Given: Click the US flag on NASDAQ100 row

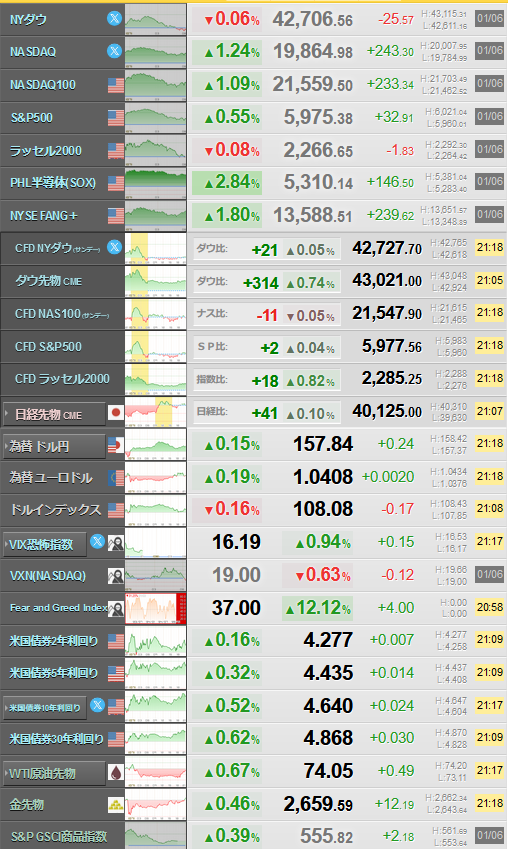Looking at the screenshot, I should coord(115,85).
